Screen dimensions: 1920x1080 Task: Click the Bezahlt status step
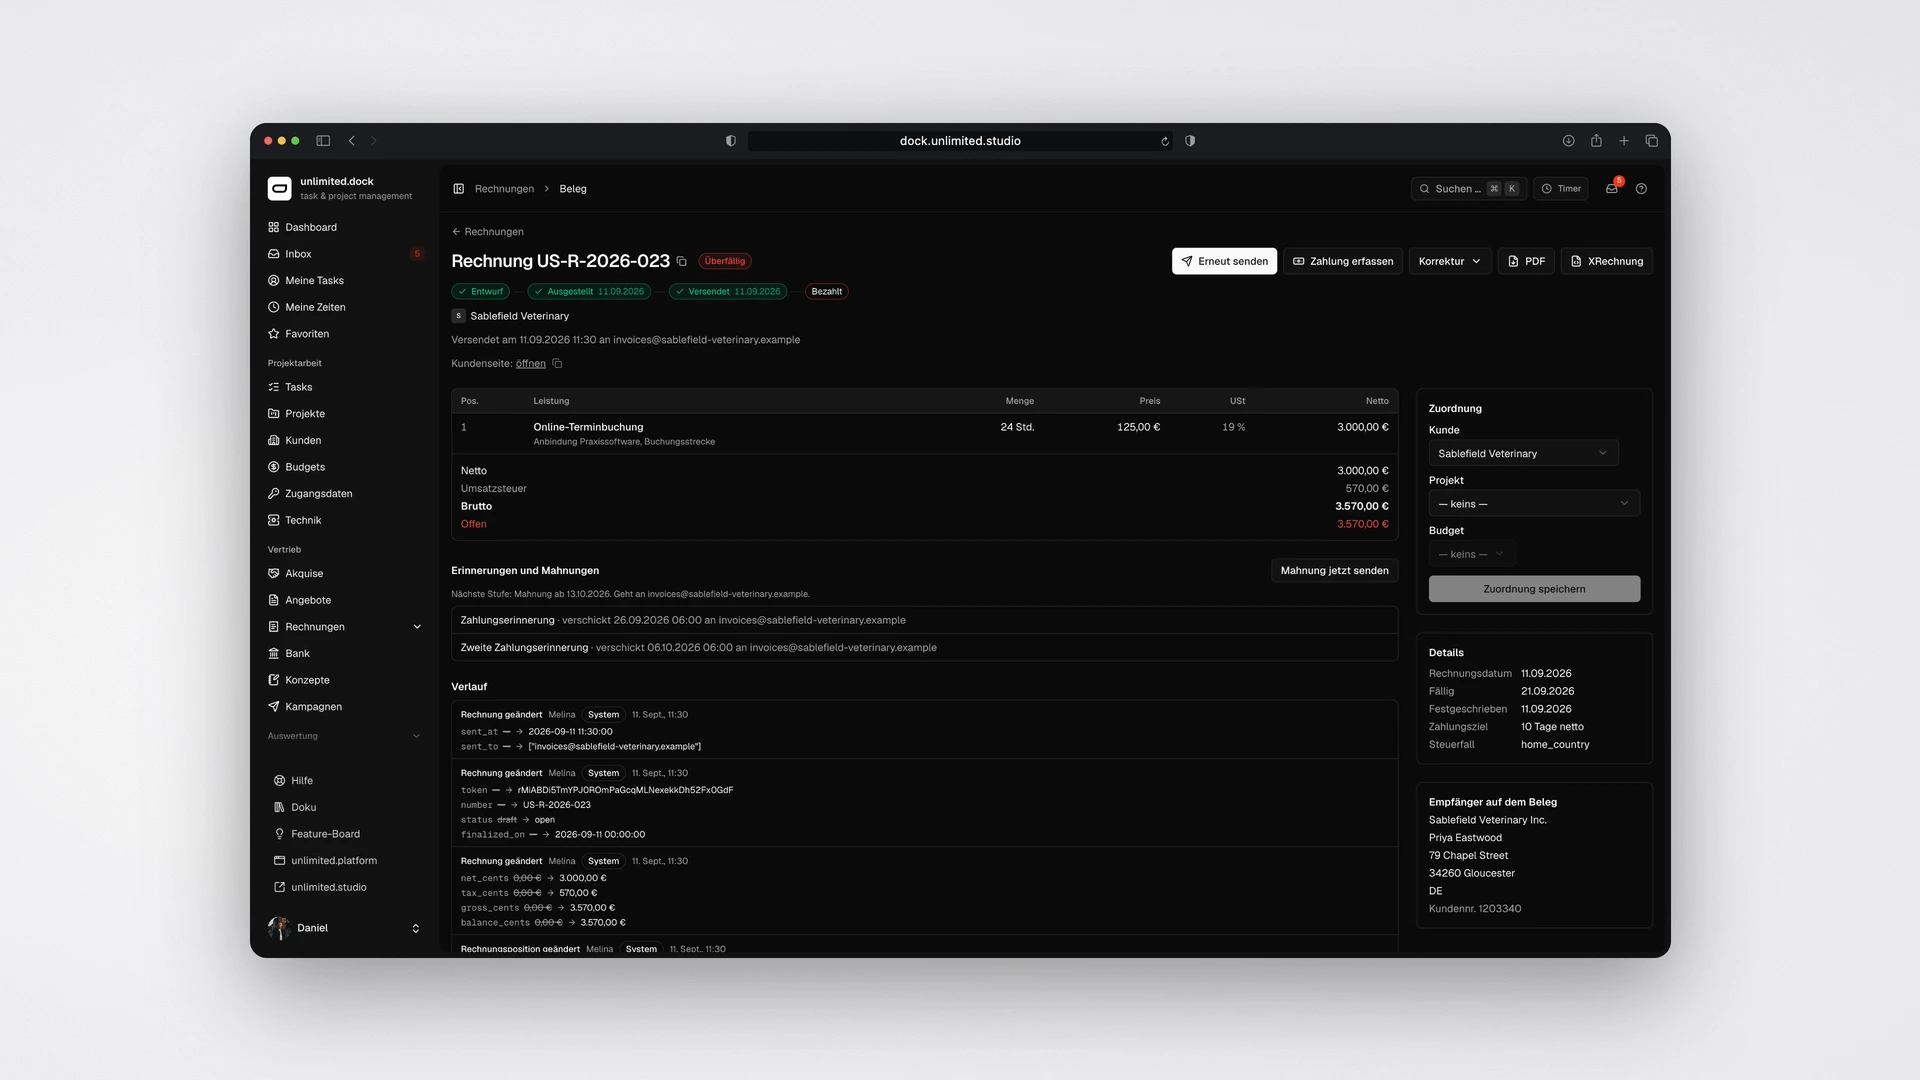[826, 292]
